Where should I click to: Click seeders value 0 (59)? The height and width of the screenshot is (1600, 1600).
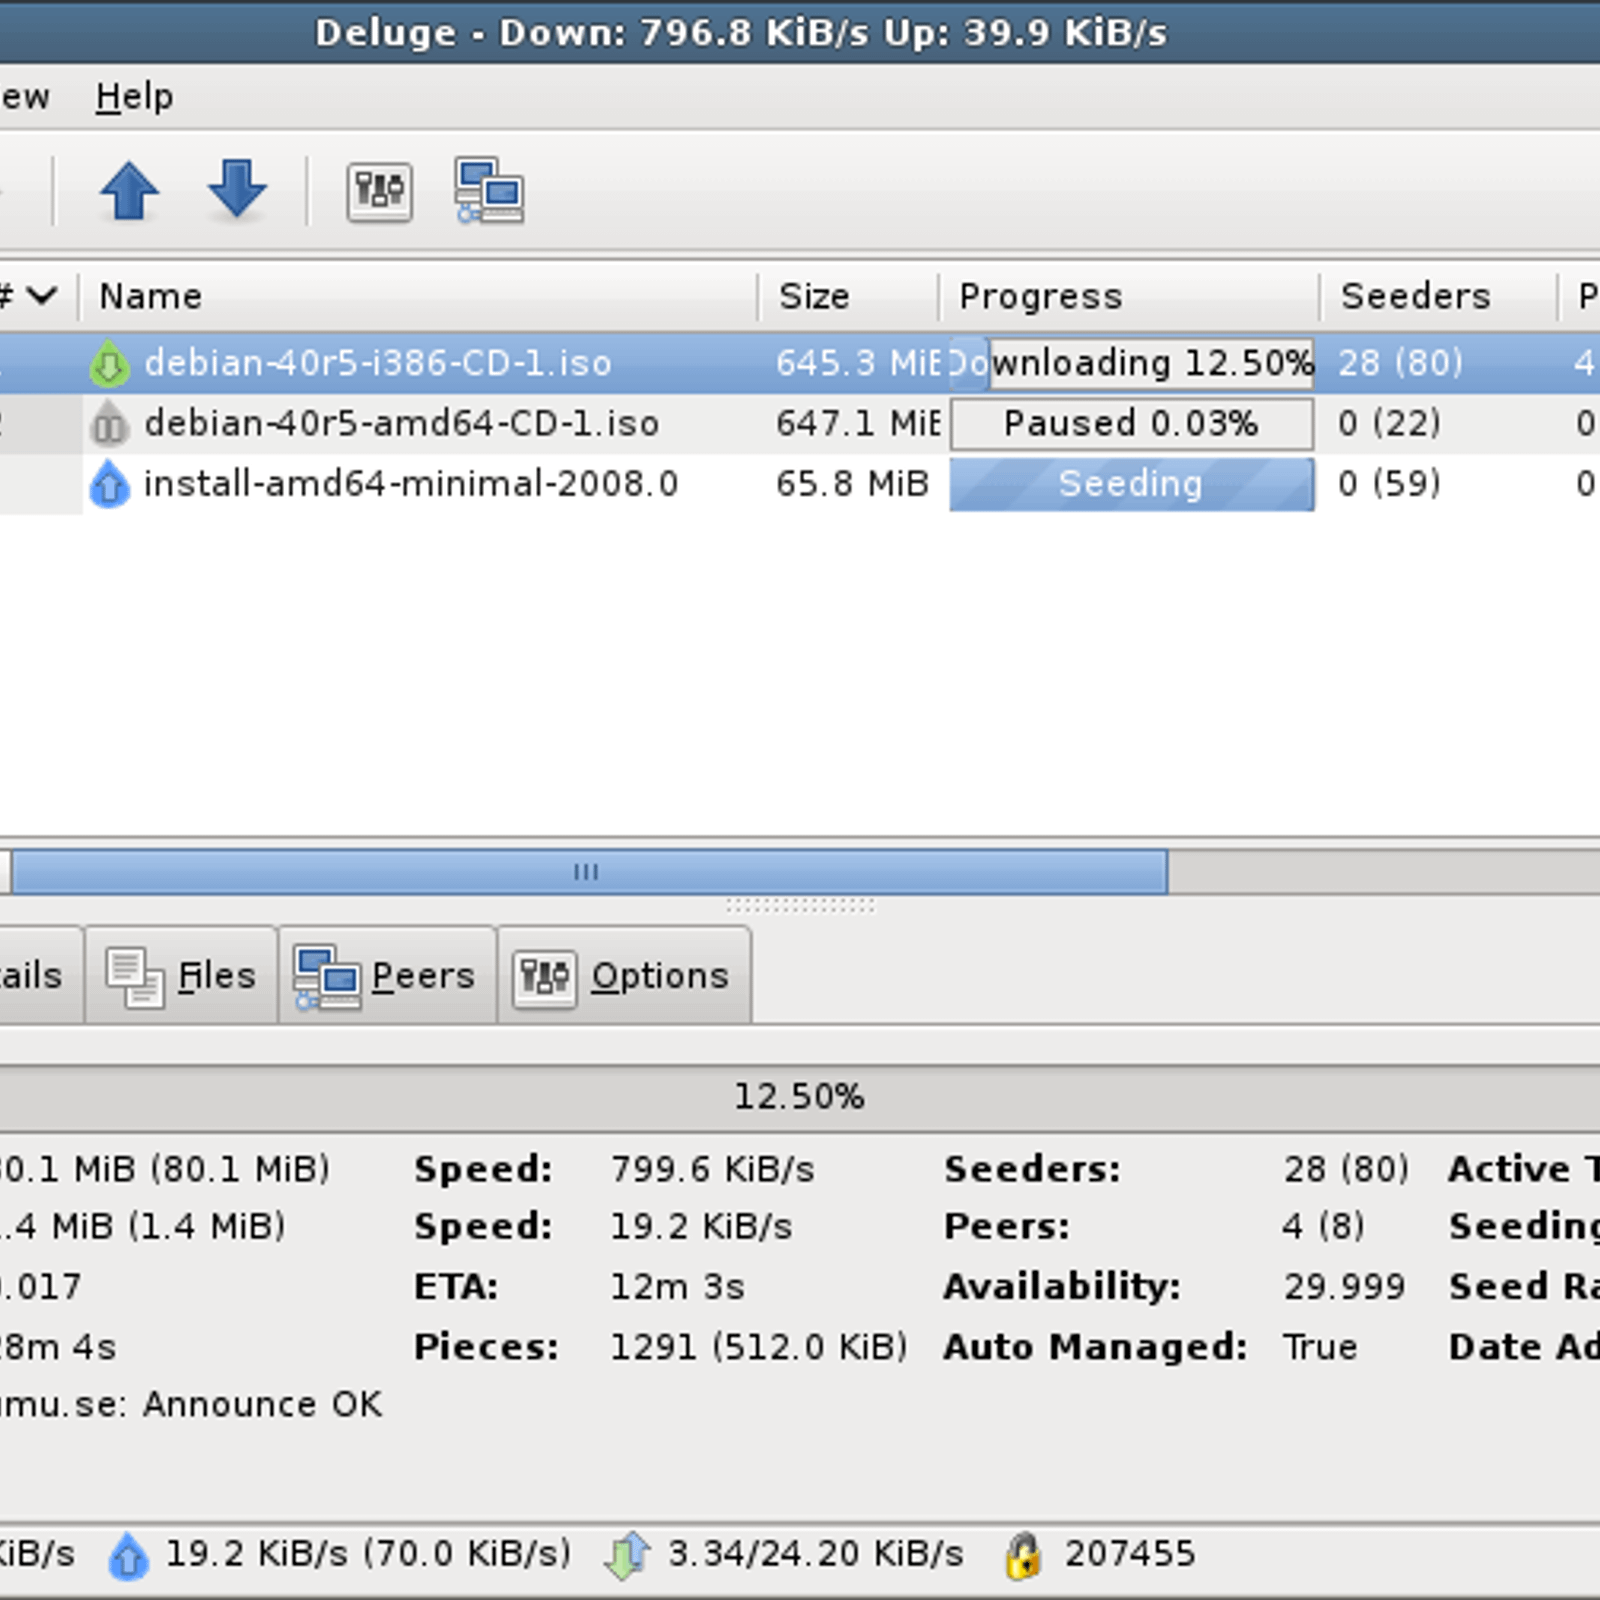(1389, 484)
